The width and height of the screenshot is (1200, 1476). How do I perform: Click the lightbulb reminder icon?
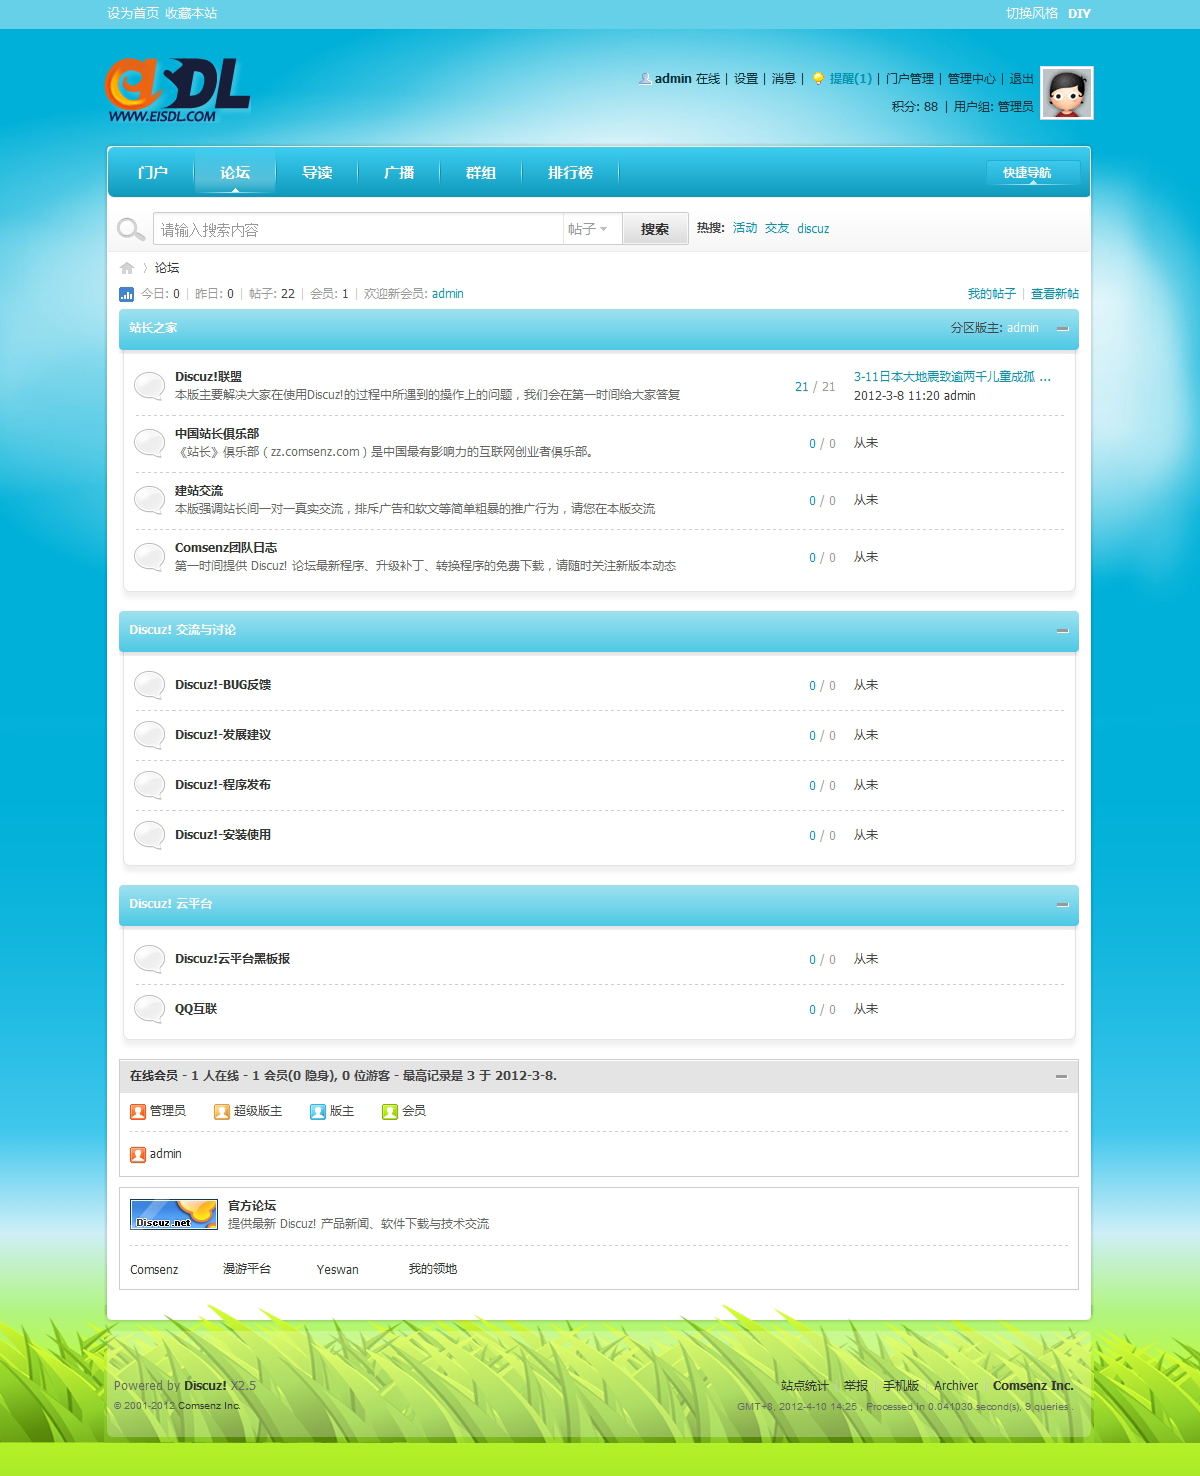click(818, 78)
